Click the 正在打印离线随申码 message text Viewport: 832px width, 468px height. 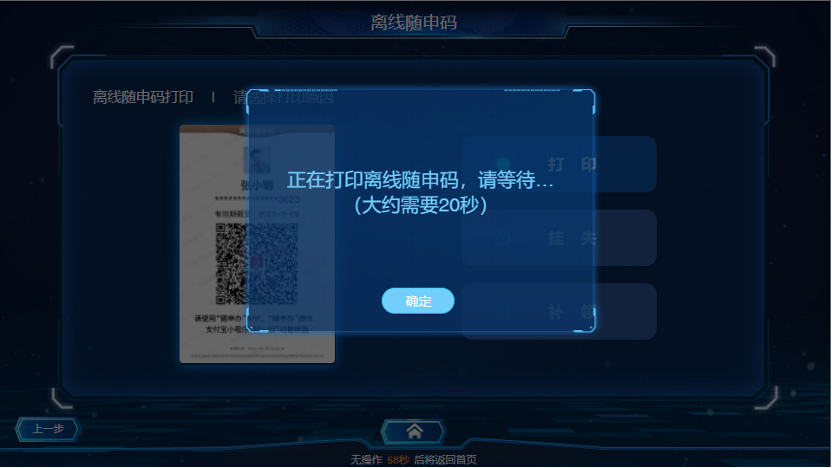[x=420, y=180]
